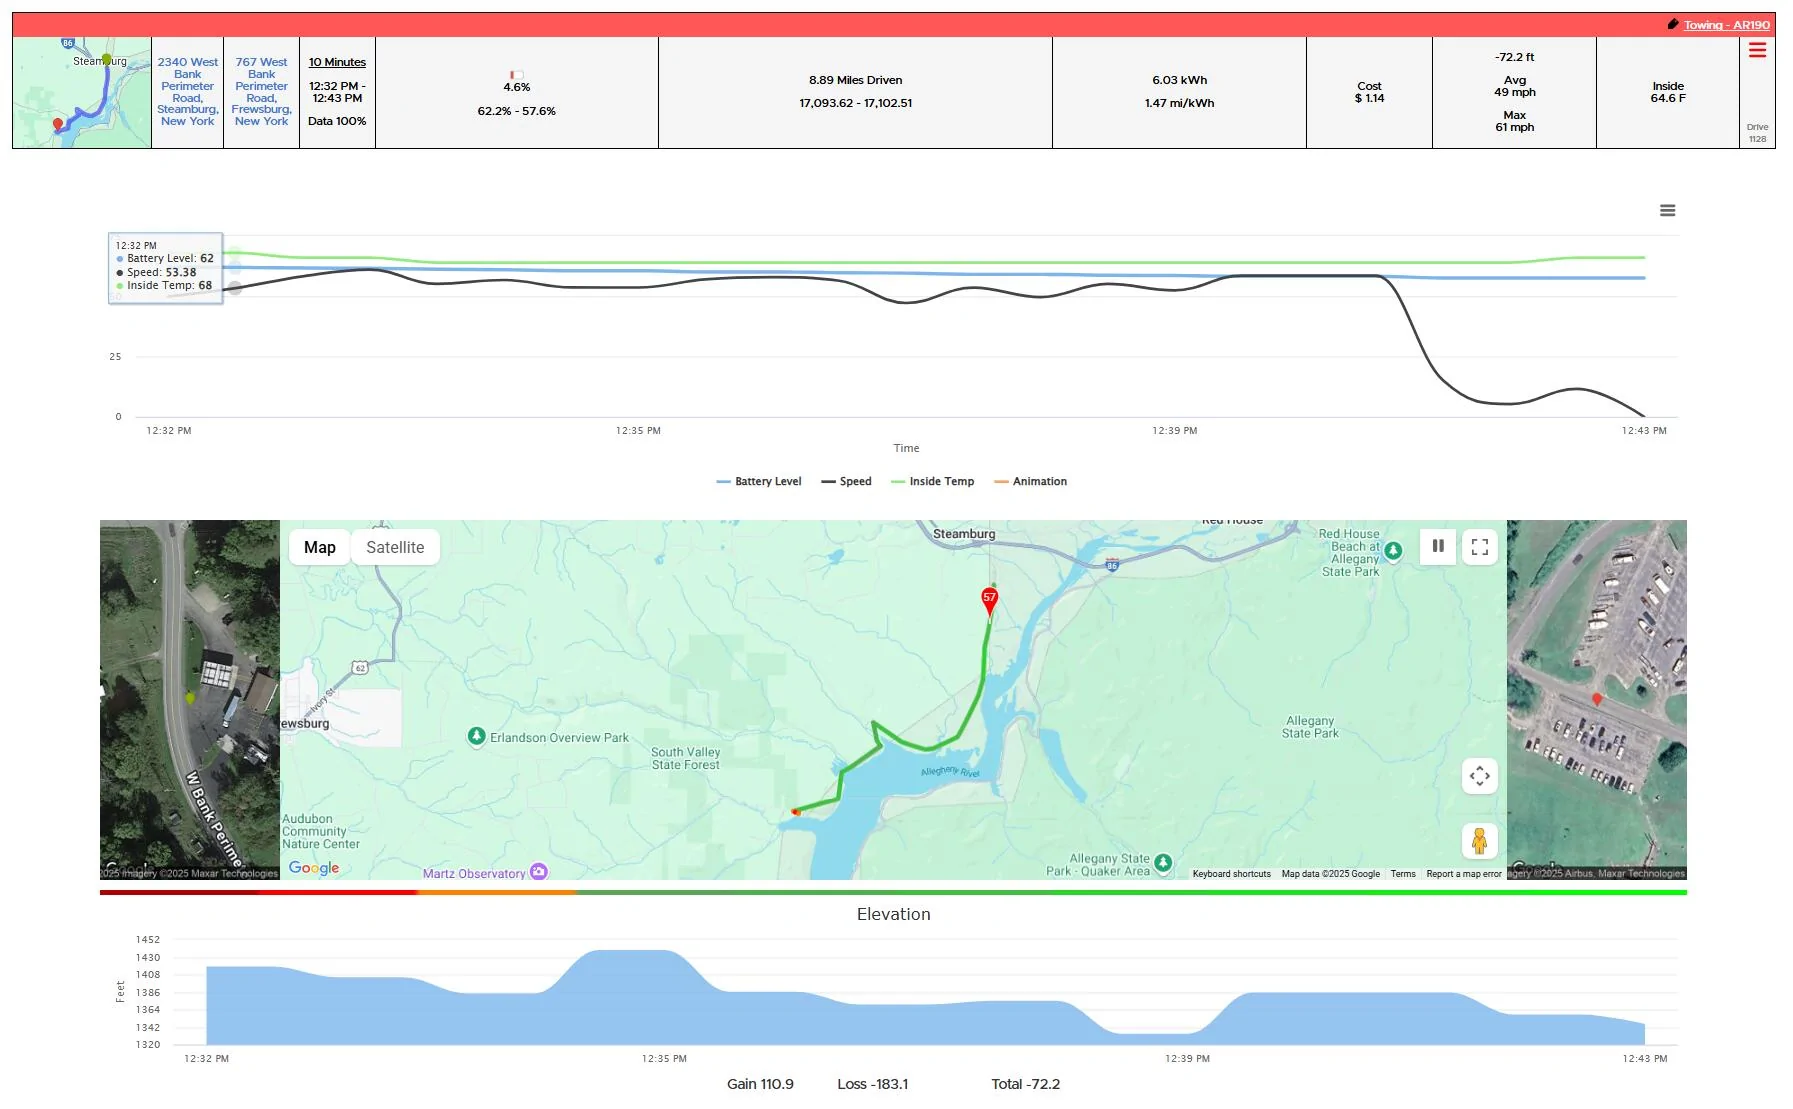Toggle Inside Temp series in legend

click(x=932, y=481)
